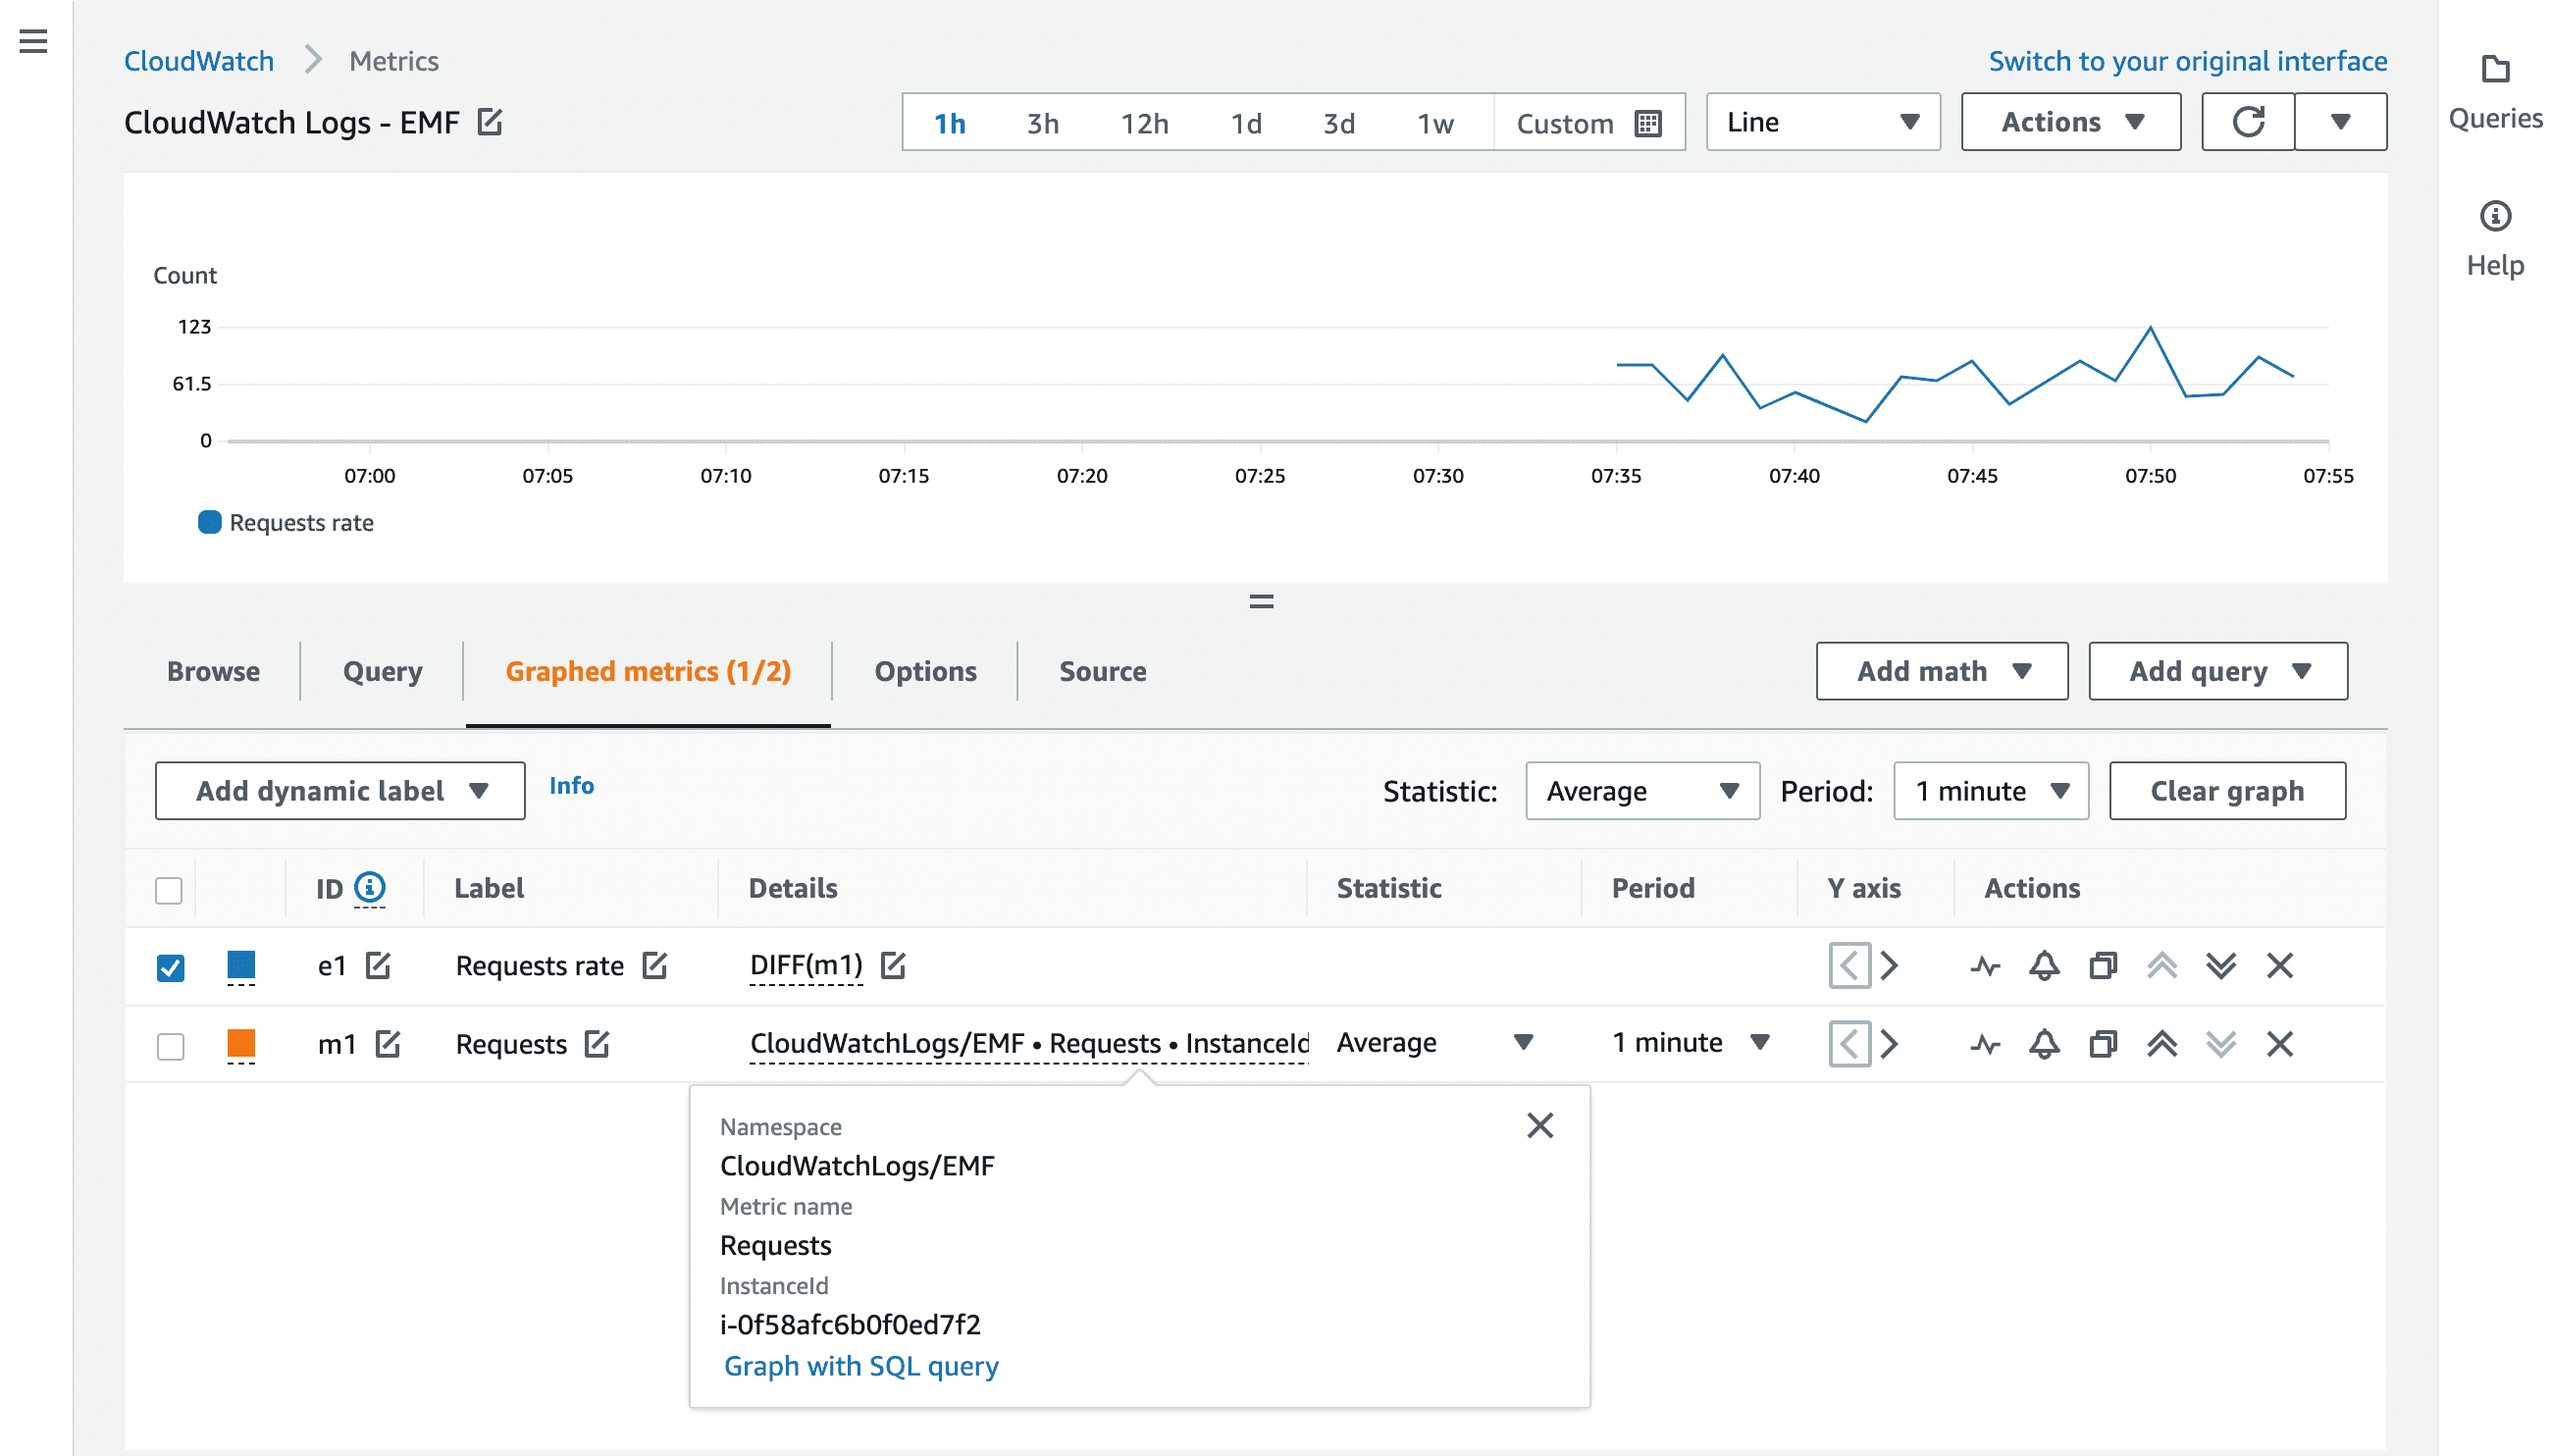Open Graph with SQL query link

[x=861, y=1366]
